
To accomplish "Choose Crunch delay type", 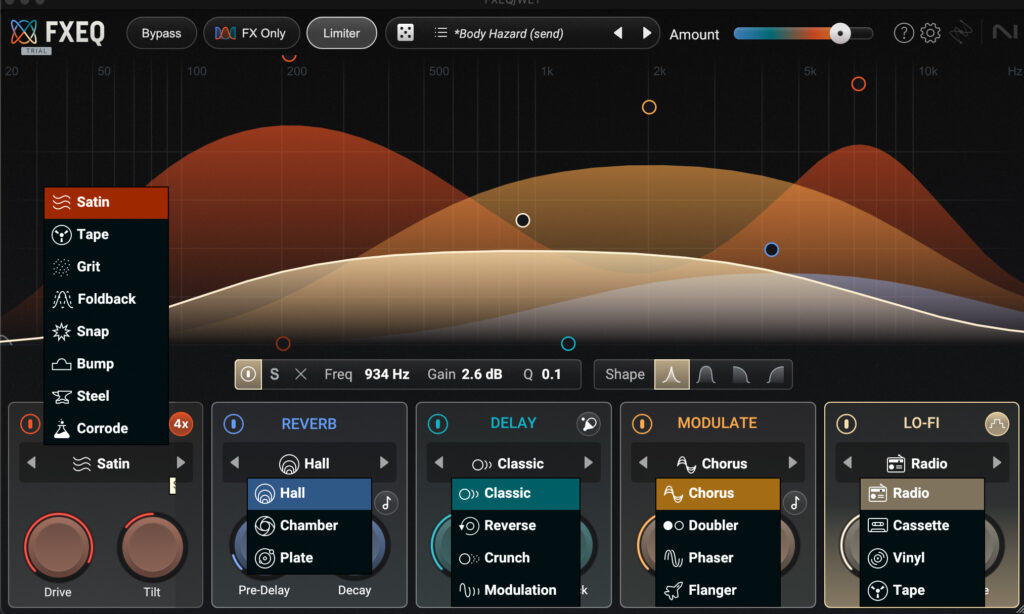I will click(x=515, y=558).
